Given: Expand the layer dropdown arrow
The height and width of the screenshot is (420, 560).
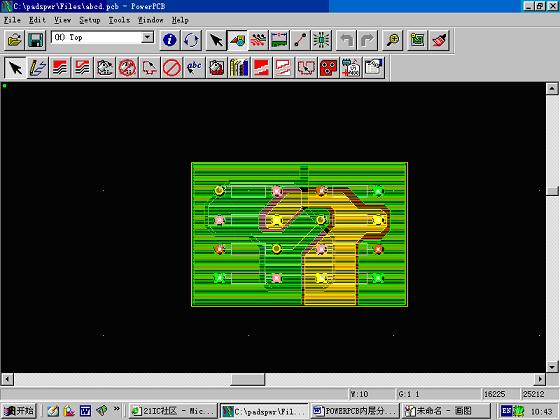Looking at the screenshot, I should click(148, 37).
